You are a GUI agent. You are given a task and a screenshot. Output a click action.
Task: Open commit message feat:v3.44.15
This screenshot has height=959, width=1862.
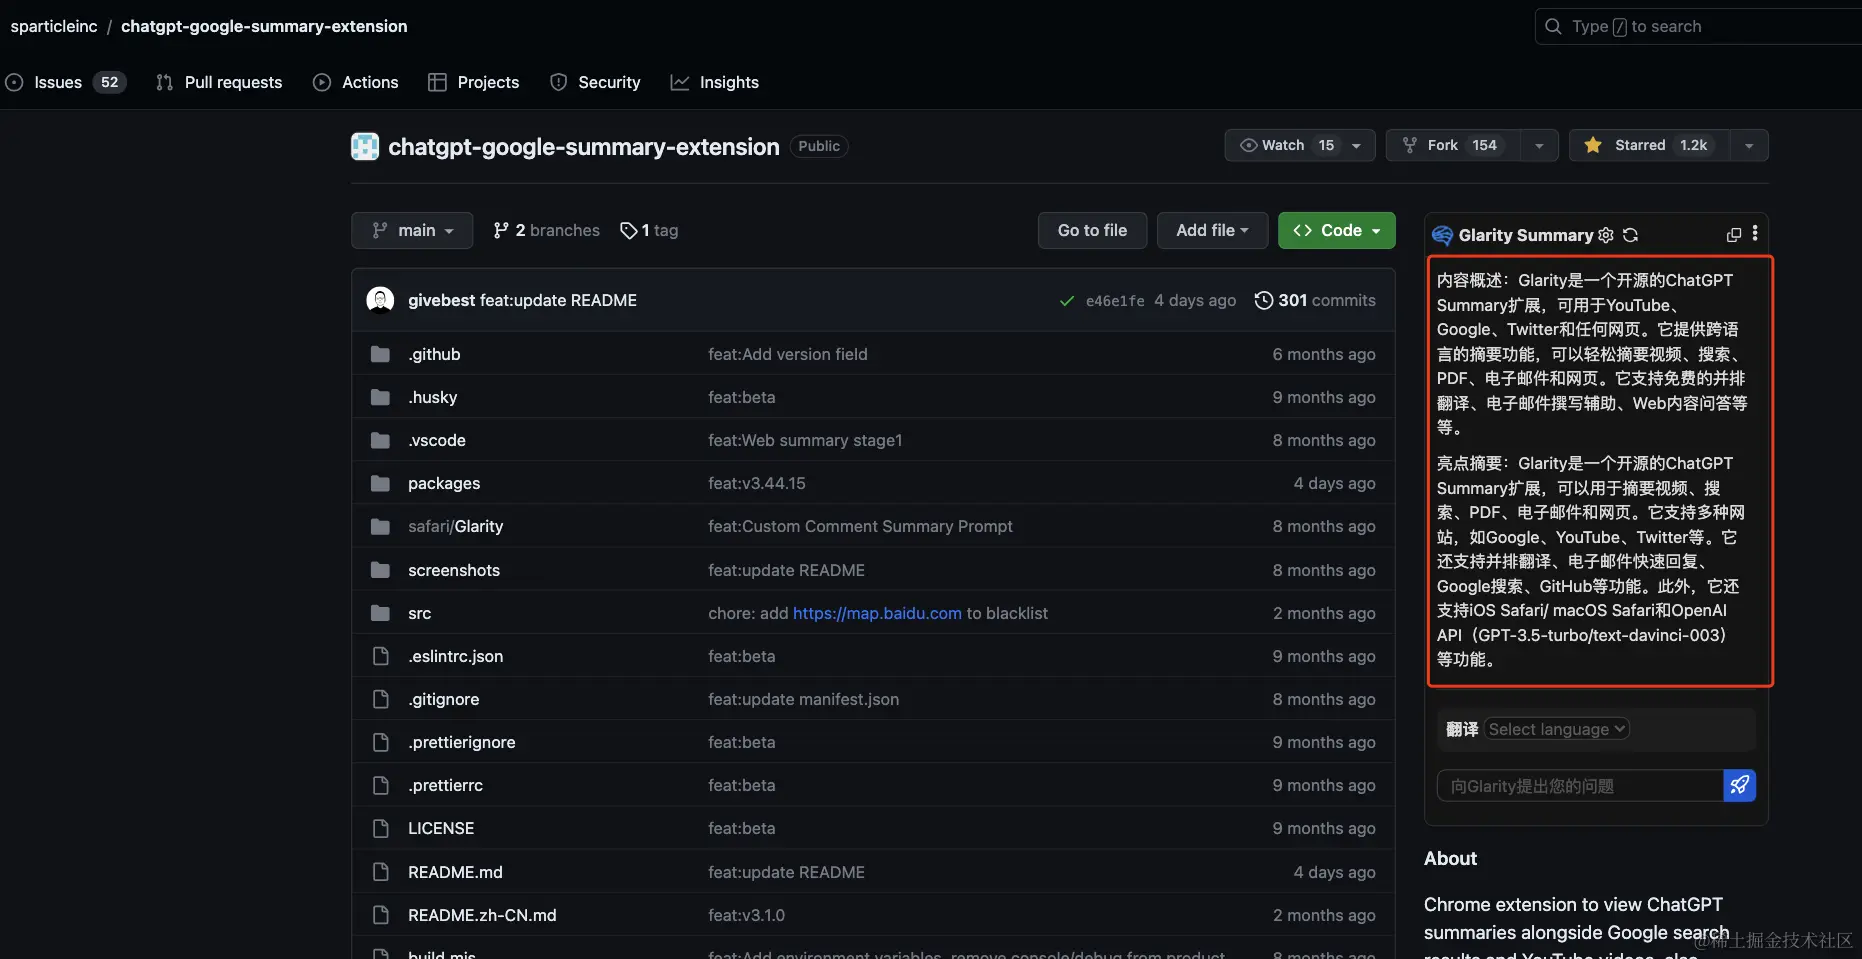point(757,483)
